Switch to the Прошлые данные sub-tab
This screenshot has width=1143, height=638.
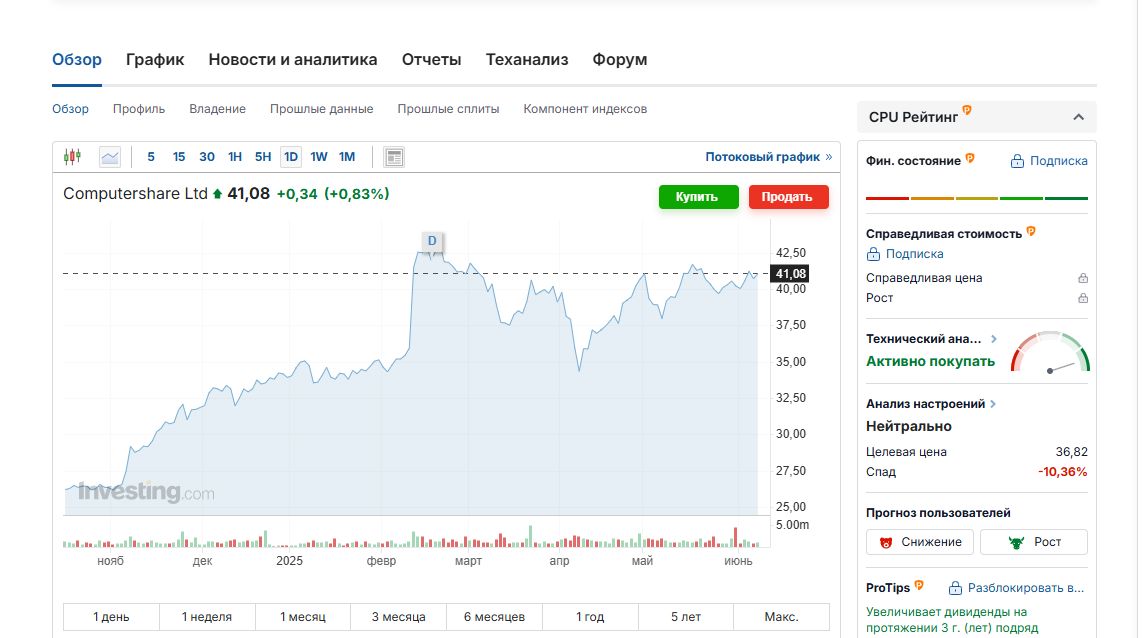click(x=321, y=109)
